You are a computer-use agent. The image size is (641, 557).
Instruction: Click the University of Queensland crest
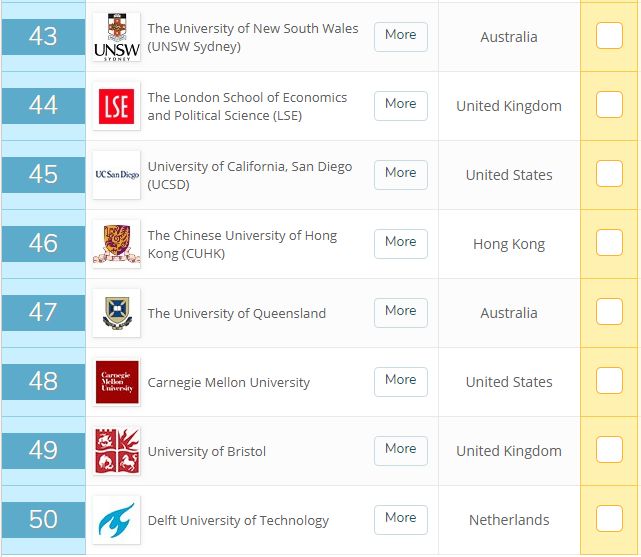tap(116, 313)
